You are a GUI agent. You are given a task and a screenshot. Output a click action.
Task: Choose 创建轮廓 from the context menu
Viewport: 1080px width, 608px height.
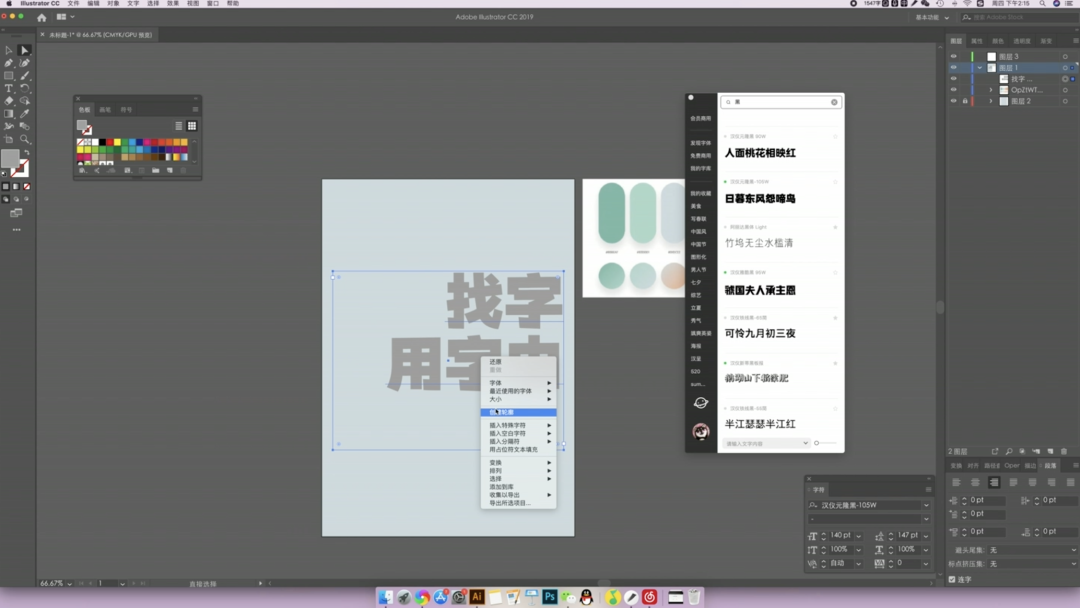tap(503, 412)
